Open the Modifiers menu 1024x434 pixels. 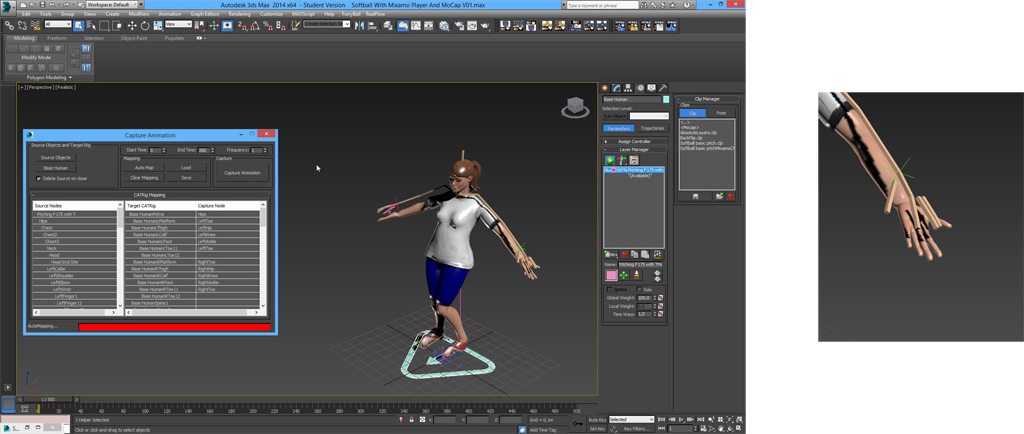138,14
